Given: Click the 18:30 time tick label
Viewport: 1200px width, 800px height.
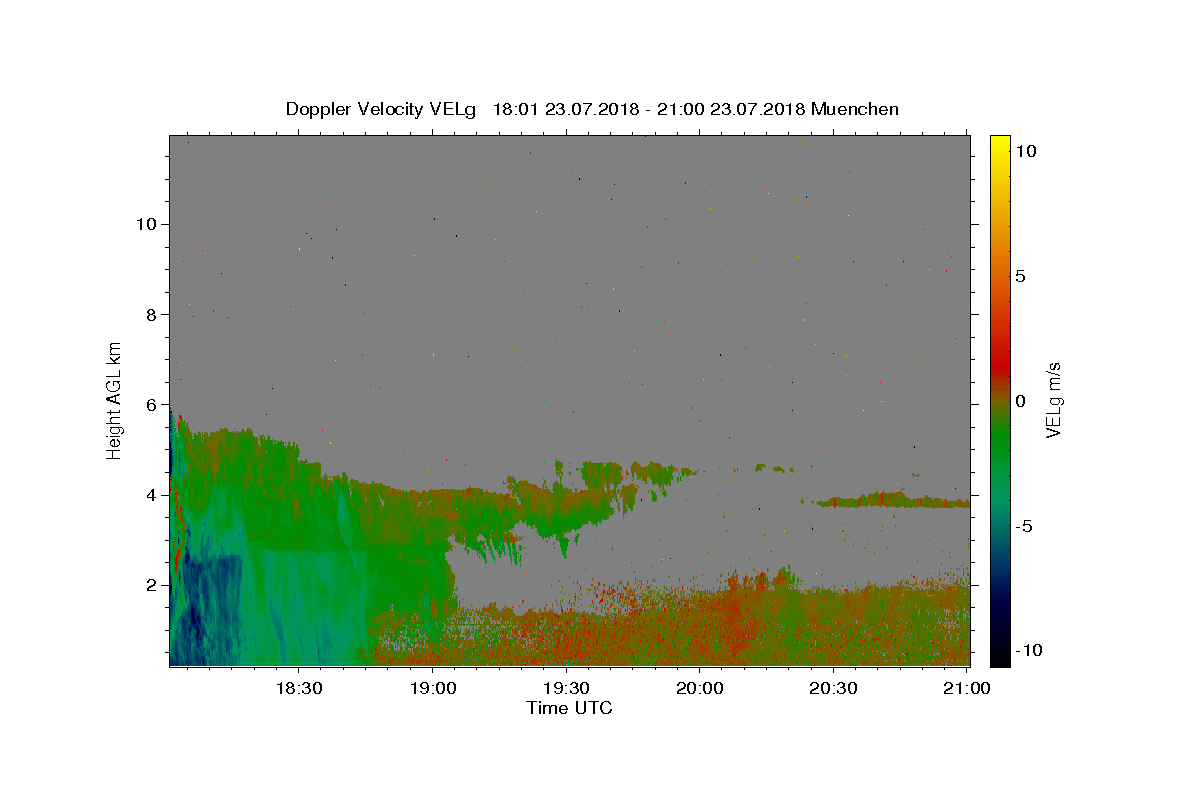Looking at the screenshot, I should 298,689.
